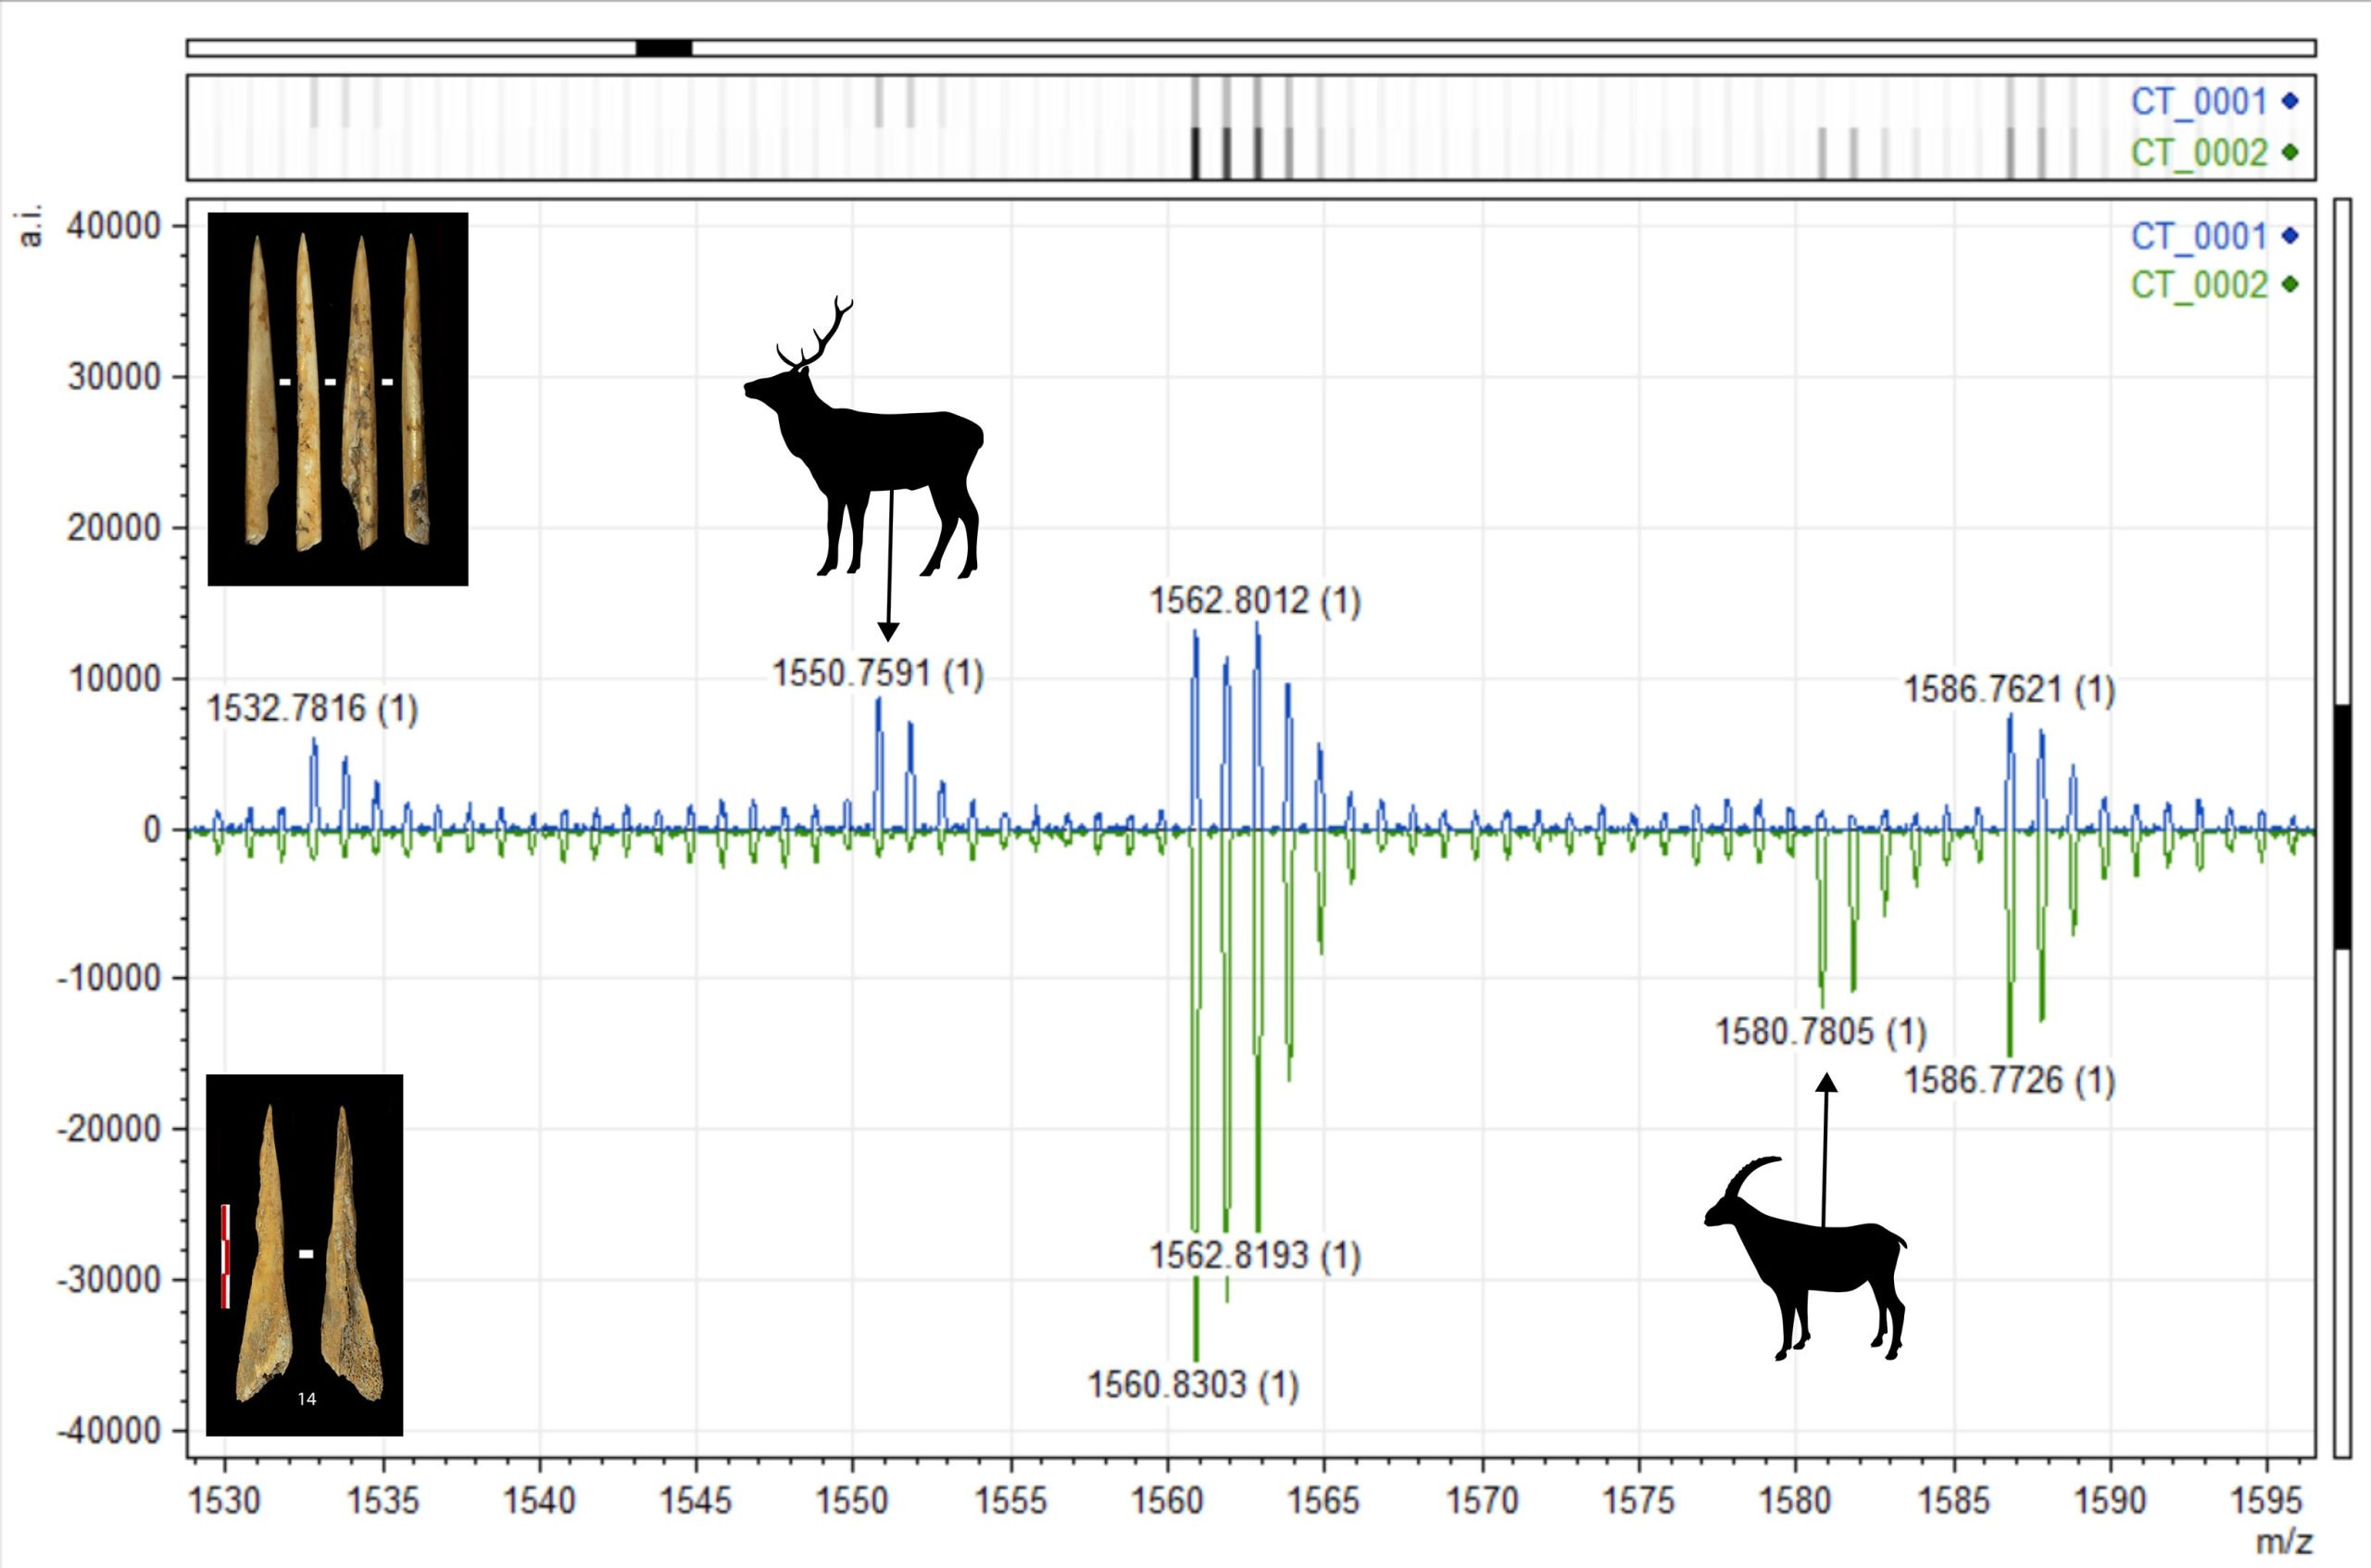Click the four bone points photo inset
Image resolution: width=2371 pixels, height=1568 pixels.
coord(338,399)
